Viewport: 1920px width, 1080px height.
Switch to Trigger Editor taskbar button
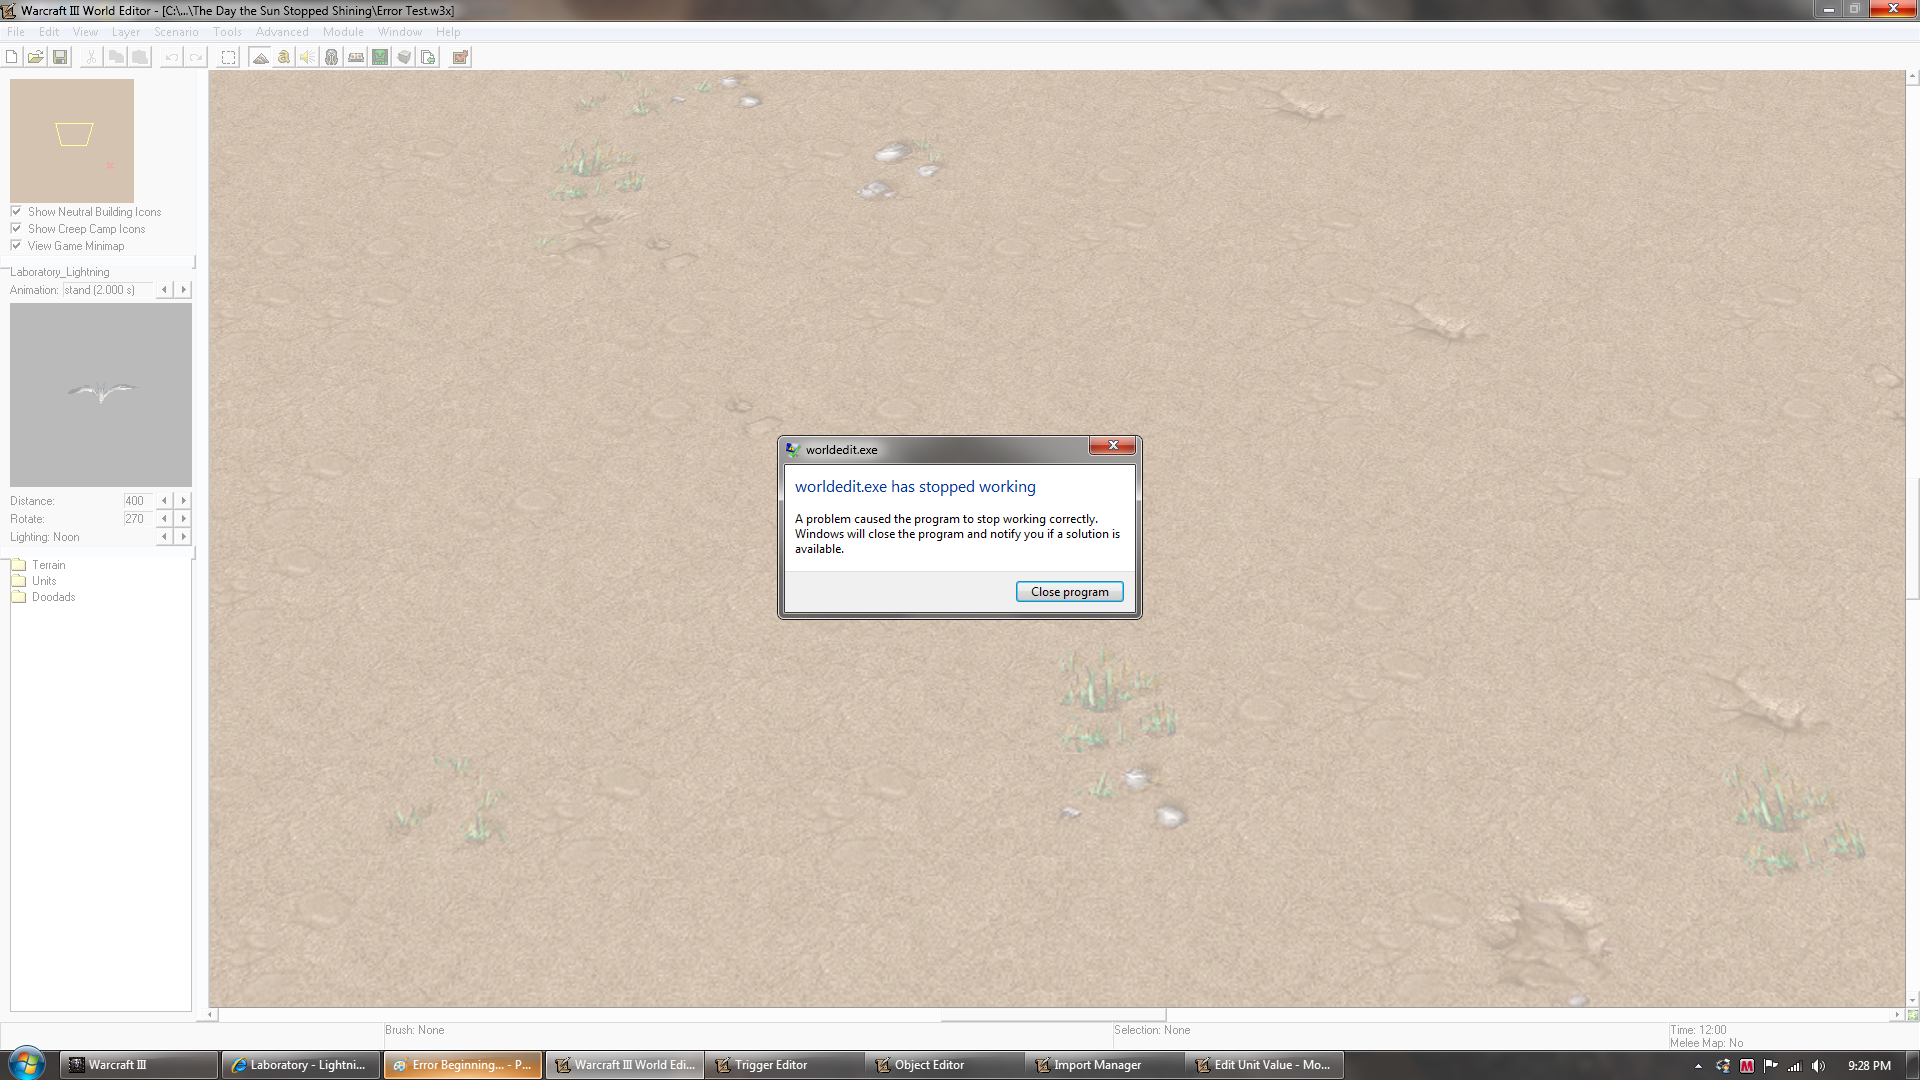785,1065
